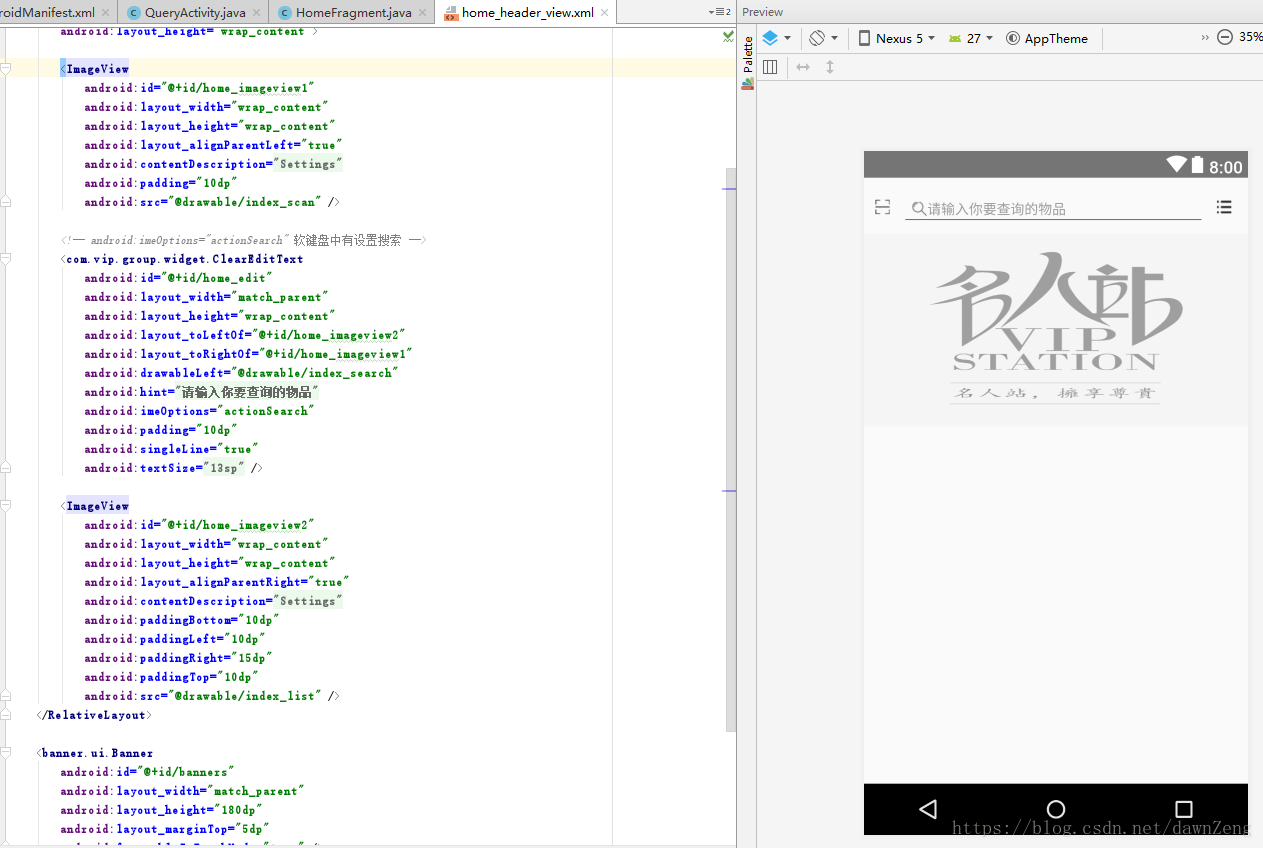Click the battery icon in preview
This screenshot has width=1263, height=848.
(x=1197, y=165)
